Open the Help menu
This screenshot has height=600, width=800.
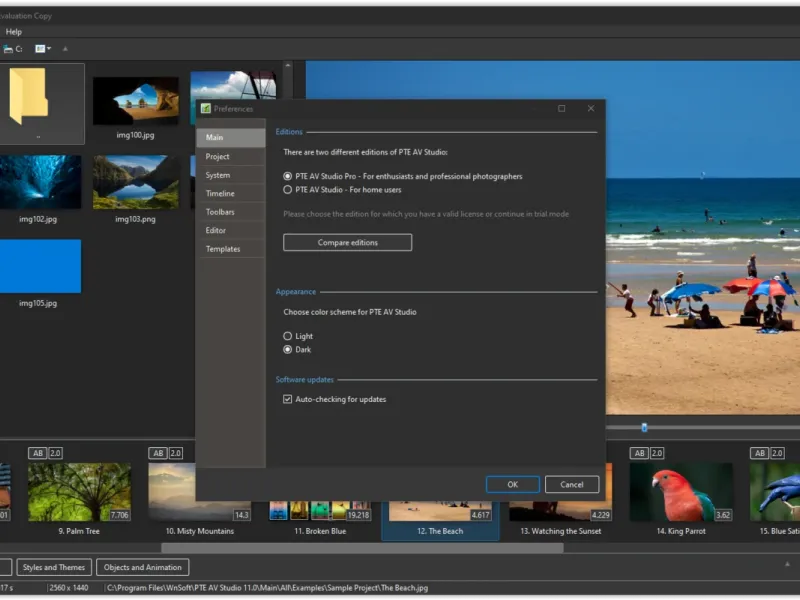tap(14, 32)
